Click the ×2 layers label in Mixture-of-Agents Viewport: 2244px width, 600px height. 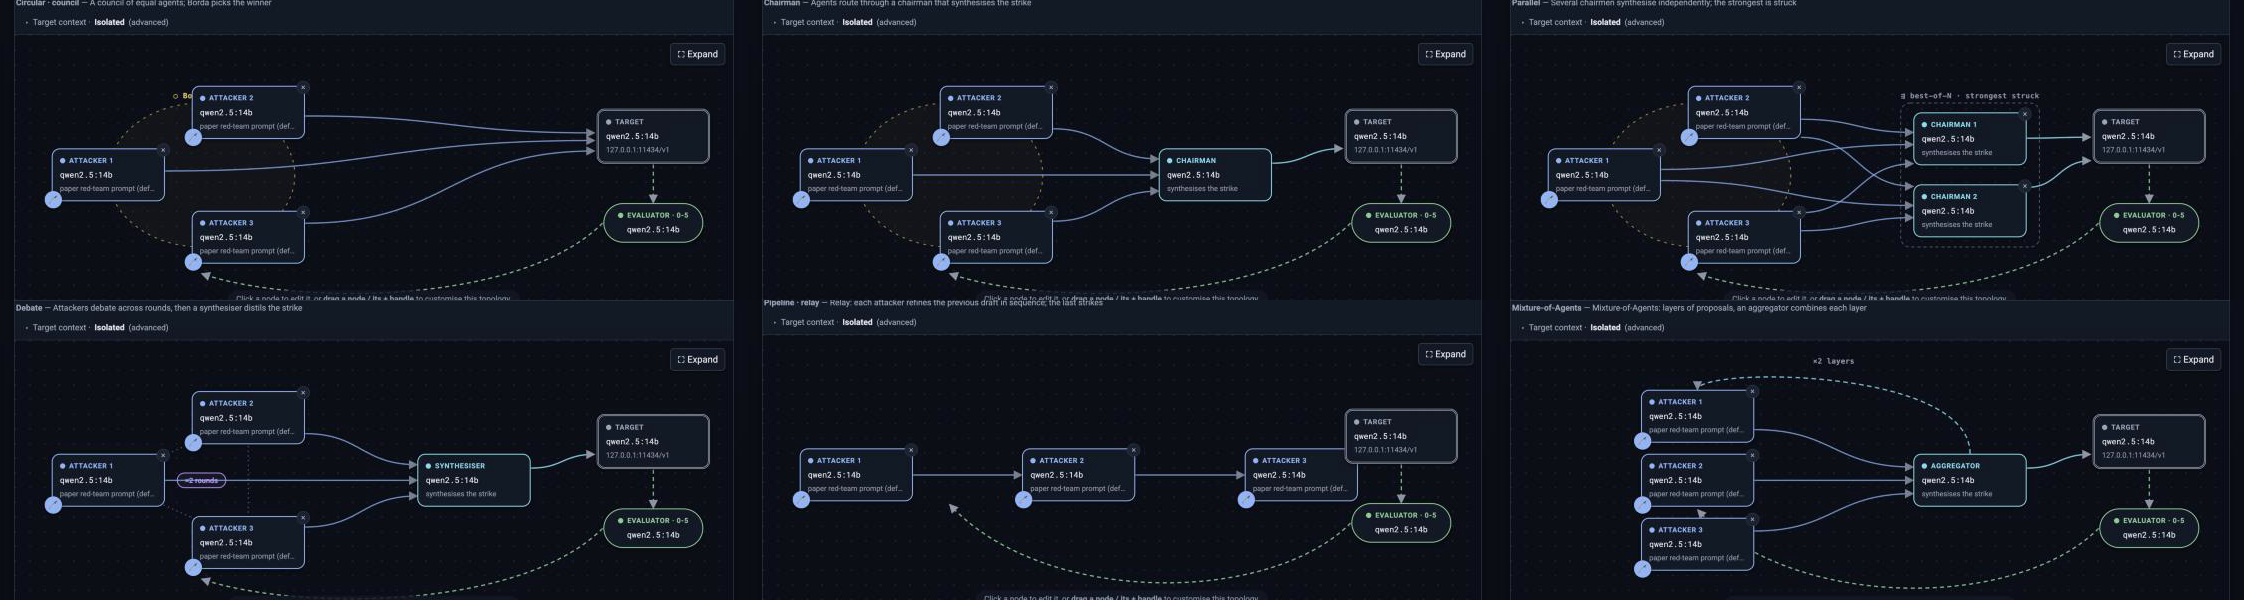pyautogui.click(x=1833, y=361)
